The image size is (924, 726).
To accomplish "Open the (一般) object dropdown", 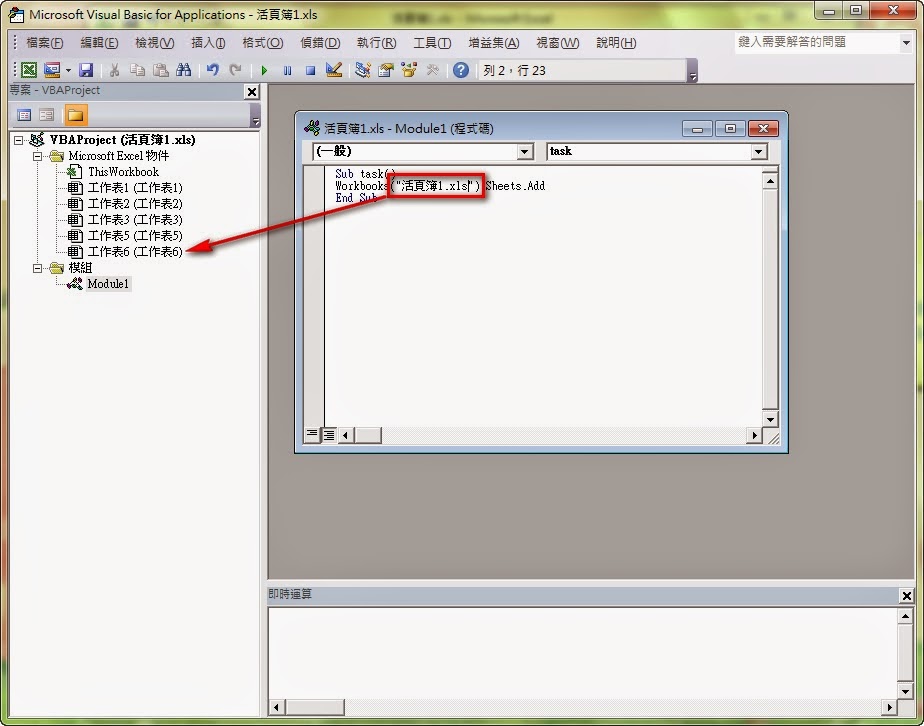I will click(524, 152).
